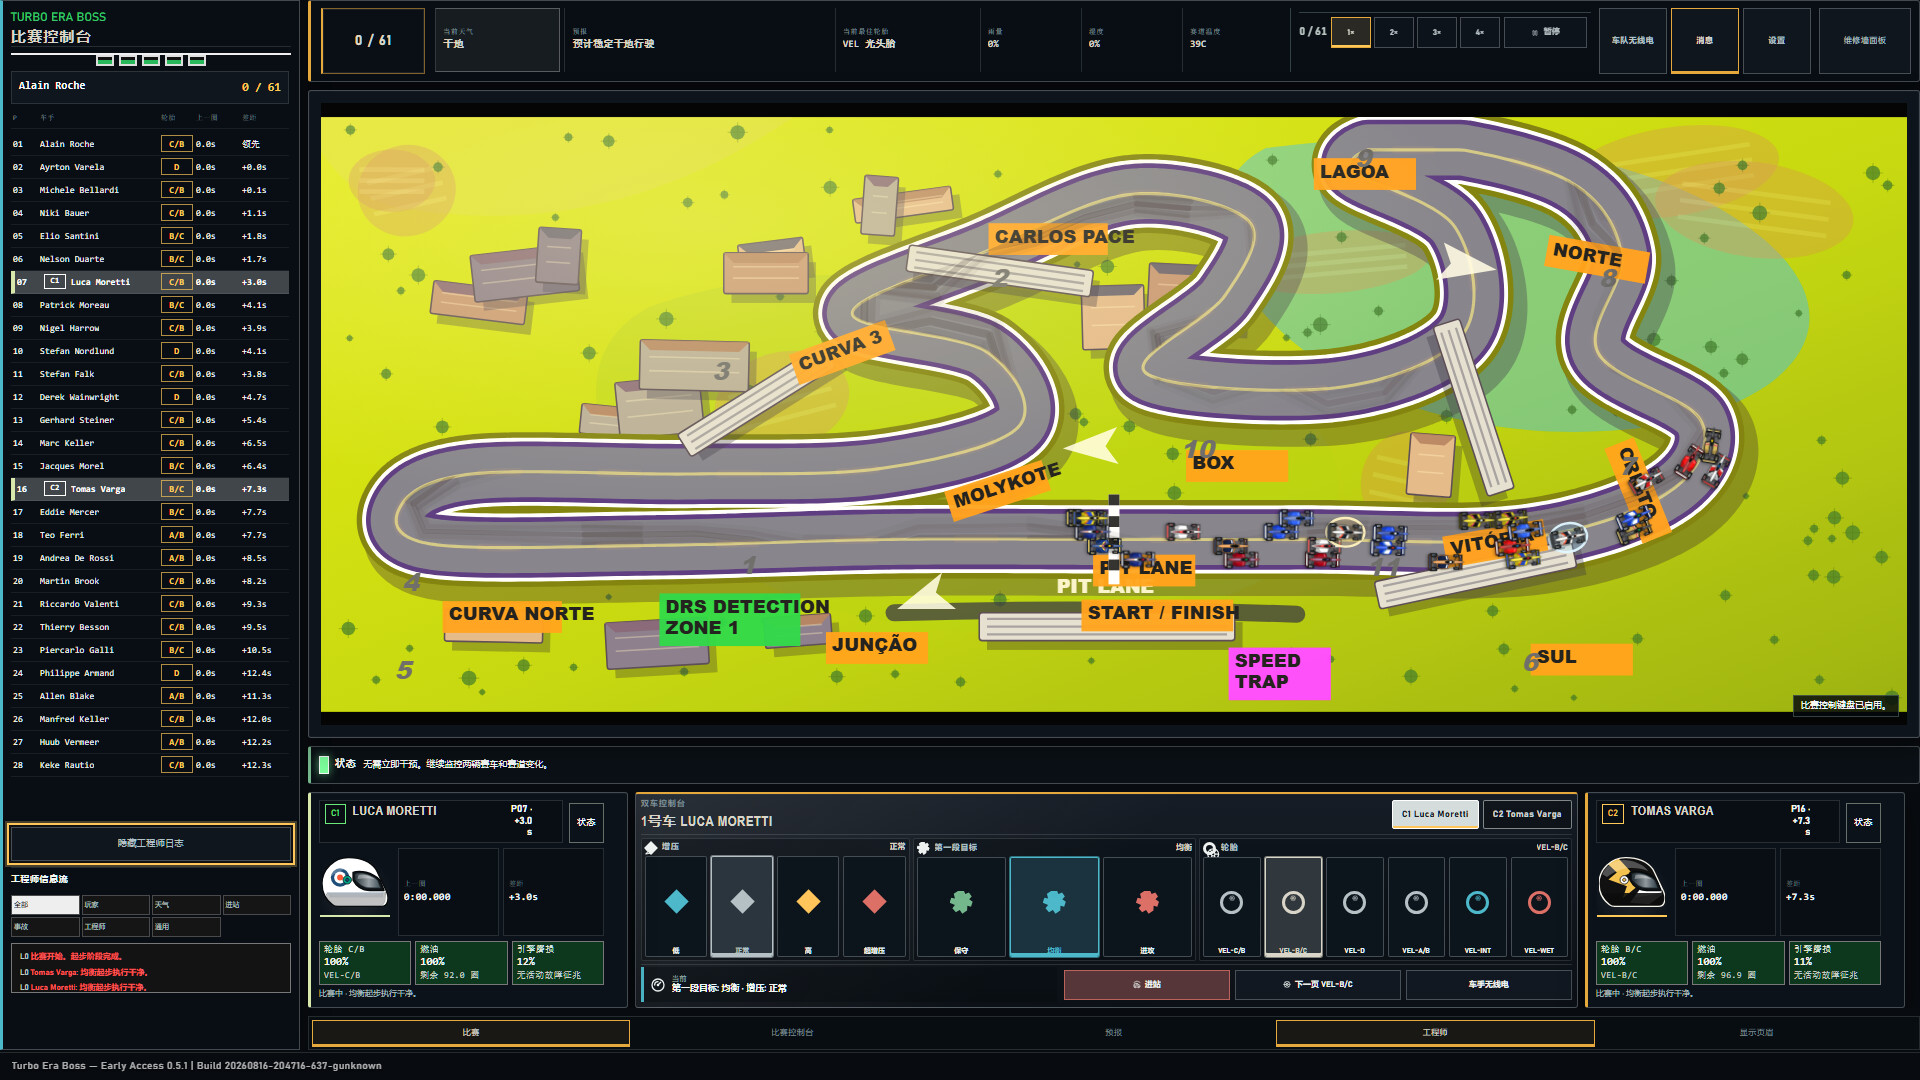Select the normal boost grey diamond option

[742, 906]
